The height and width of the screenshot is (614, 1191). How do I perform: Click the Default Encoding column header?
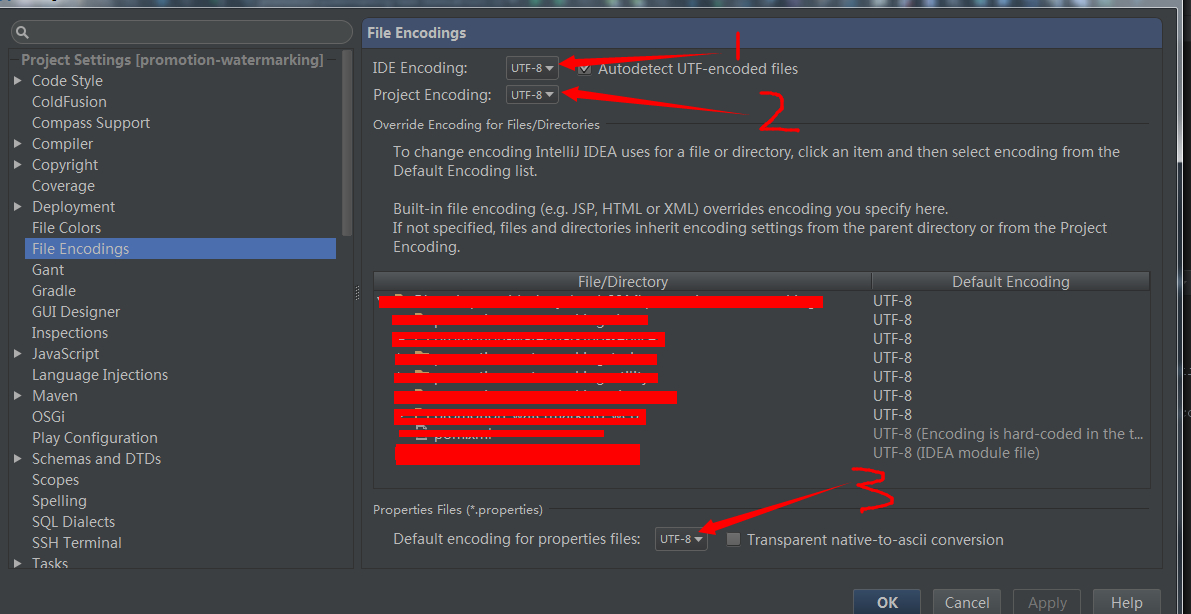click(1011, 282)
